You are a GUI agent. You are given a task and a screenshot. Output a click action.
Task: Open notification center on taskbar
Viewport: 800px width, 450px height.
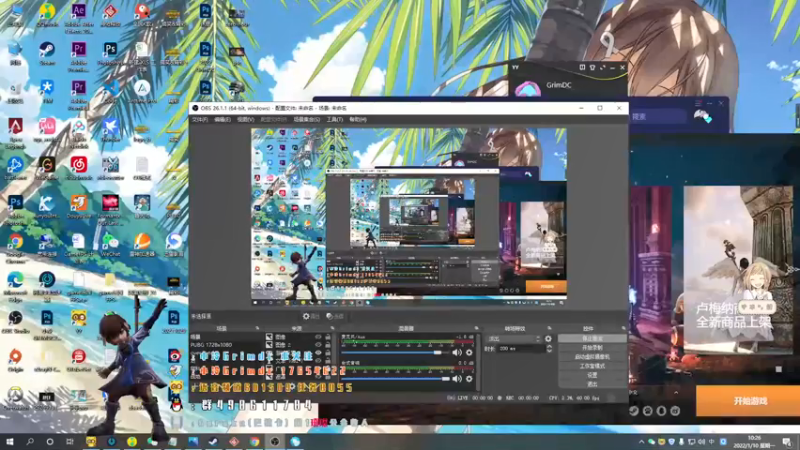[787, 442]
